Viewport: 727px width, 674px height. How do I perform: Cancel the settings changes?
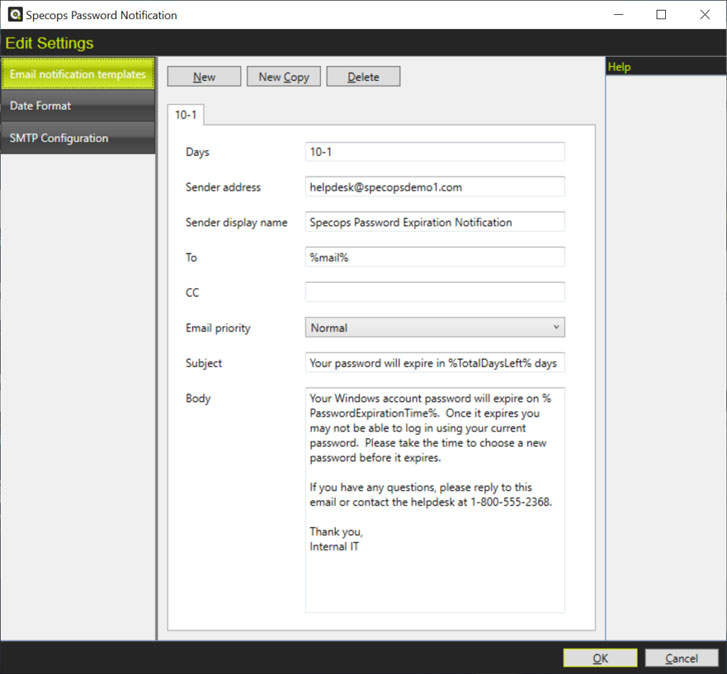[x=681, y=658]
